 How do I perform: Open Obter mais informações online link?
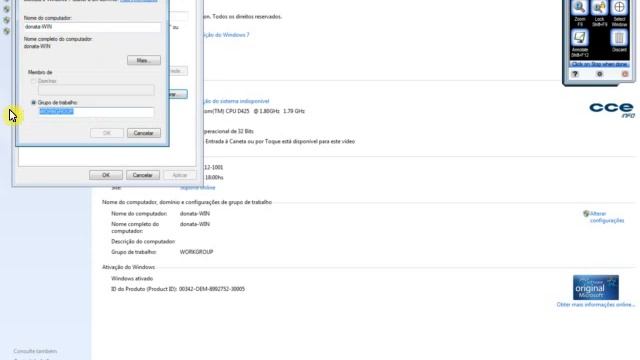(596, 304)
